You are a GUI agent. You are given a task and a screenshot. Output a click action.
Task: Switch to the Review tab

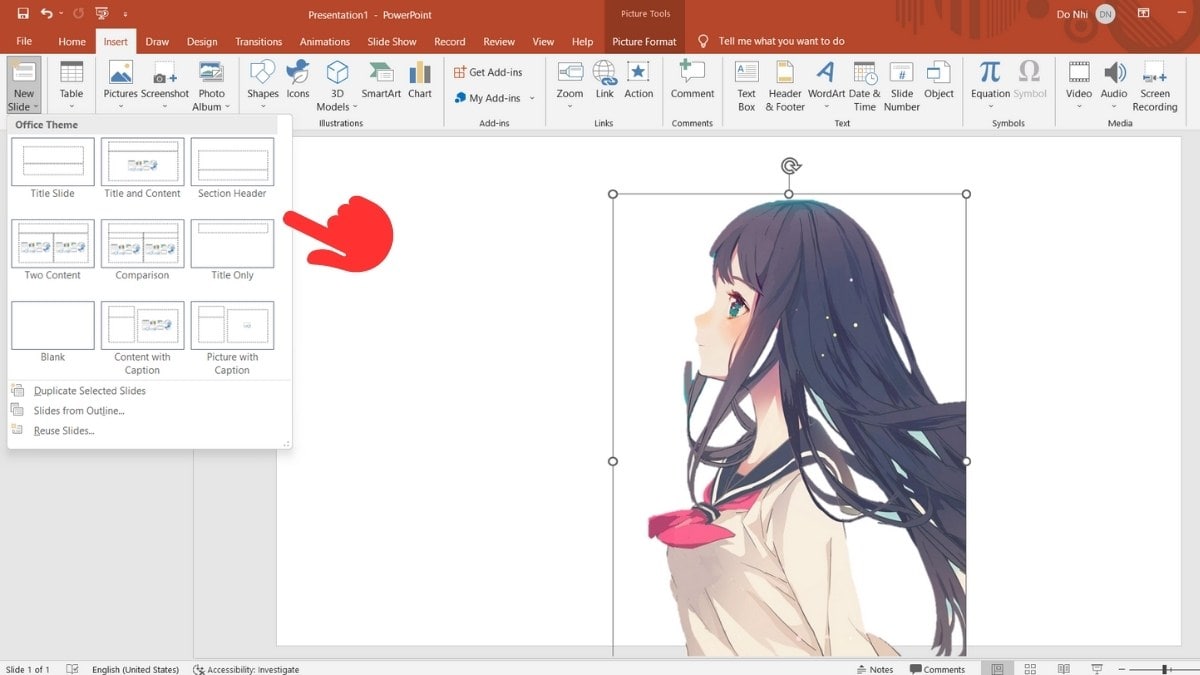point(499,42)
